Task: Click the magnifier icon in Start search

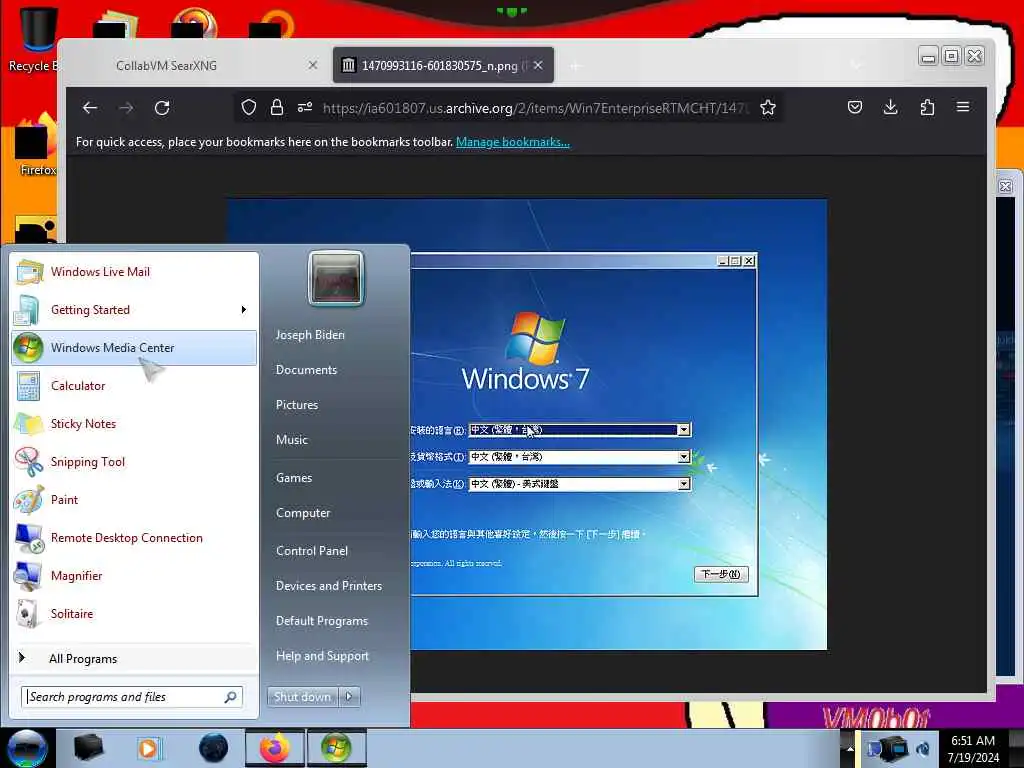Action: tap(231, 697)
